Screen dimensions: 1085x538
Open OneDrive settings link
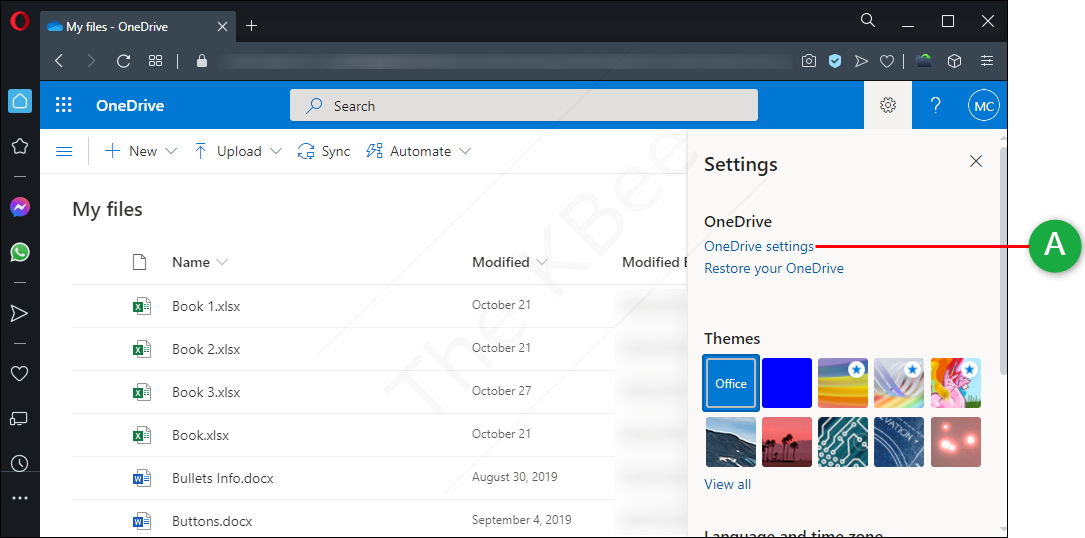(759, 246)
